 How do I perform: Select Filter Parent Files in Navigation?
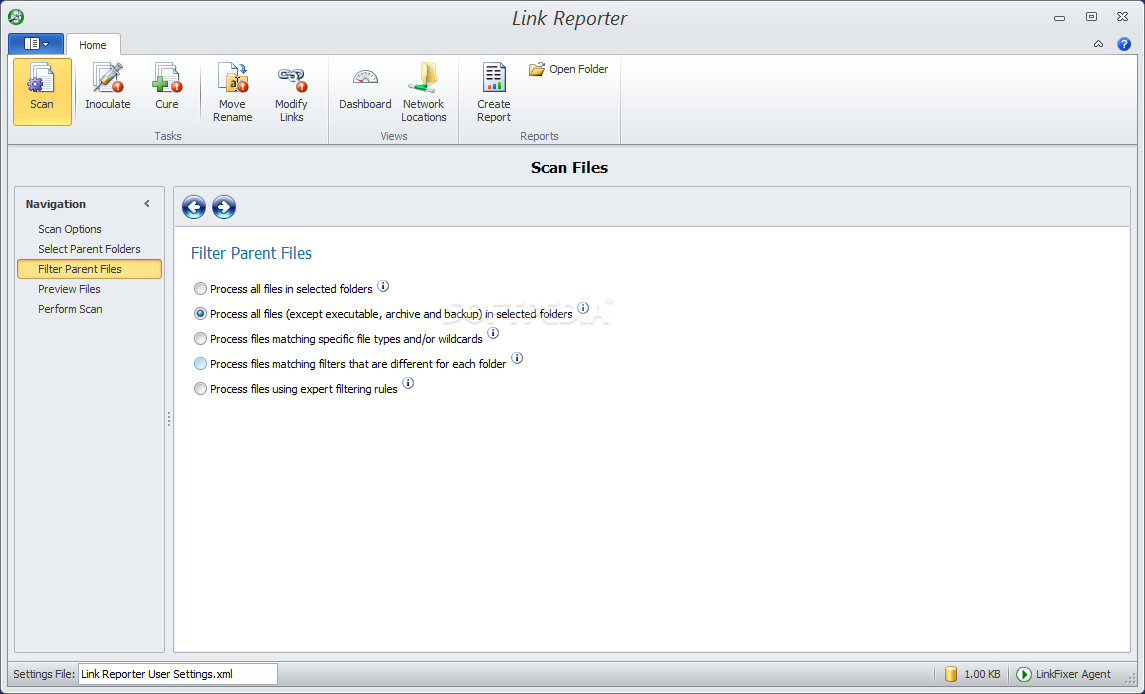(x=89, y=269)
